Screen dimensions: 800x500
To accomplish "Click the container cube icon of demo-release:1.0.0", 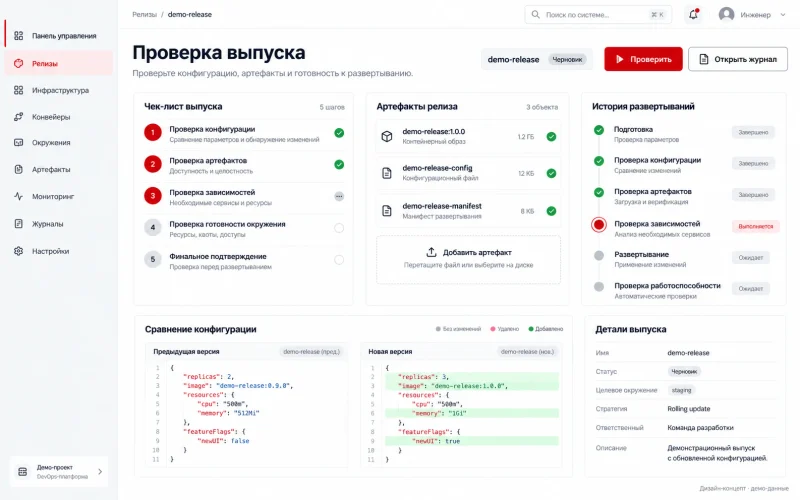I will click(x=387, y=136).
